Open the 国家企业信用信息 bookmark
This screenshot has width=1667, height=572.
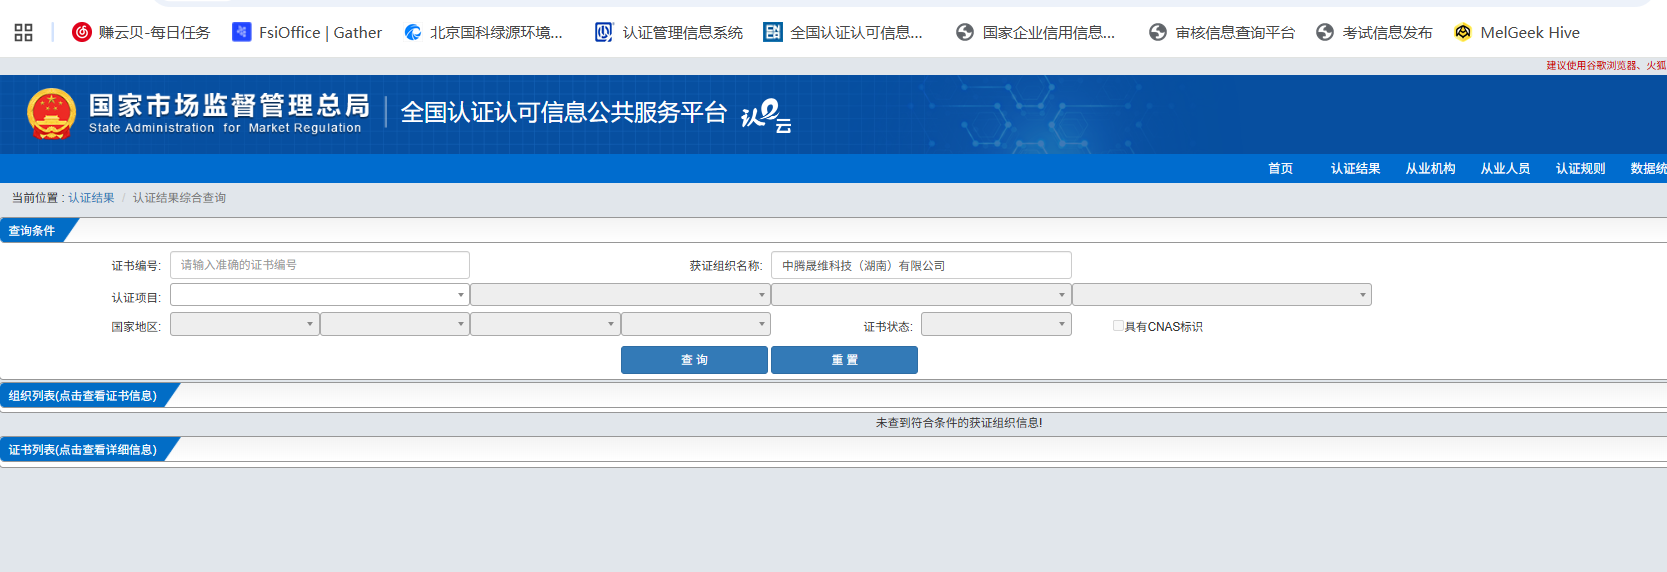pyautogui.click(x=1035, y=32)
